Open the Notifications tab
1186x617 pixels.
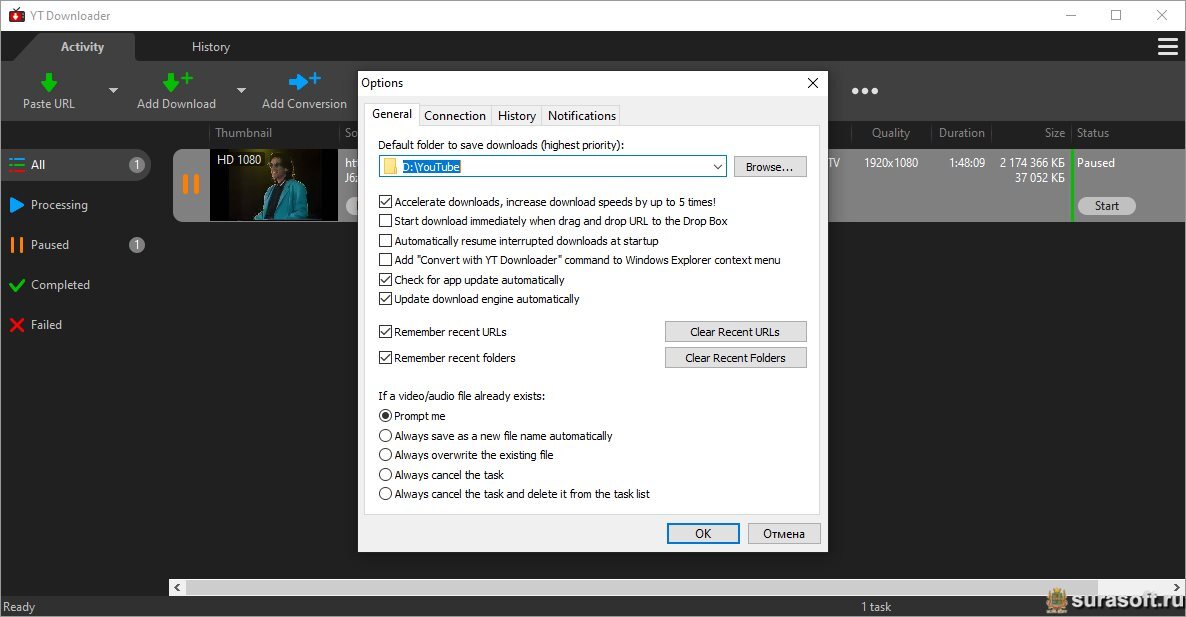(x=582, y=116)
